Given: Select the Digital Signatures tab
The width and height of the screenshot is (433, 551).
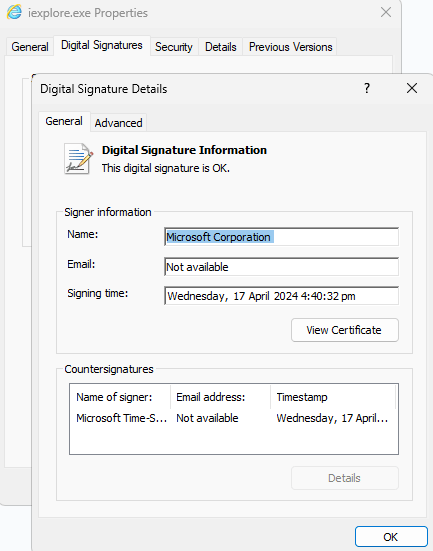Looking at the screenshot, I should coord(102,45).
